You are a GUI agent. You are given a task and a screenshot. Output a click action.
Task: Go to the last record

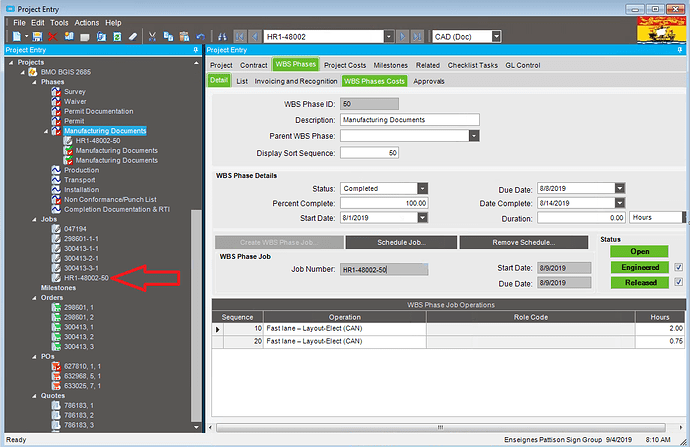click(417, 37)
